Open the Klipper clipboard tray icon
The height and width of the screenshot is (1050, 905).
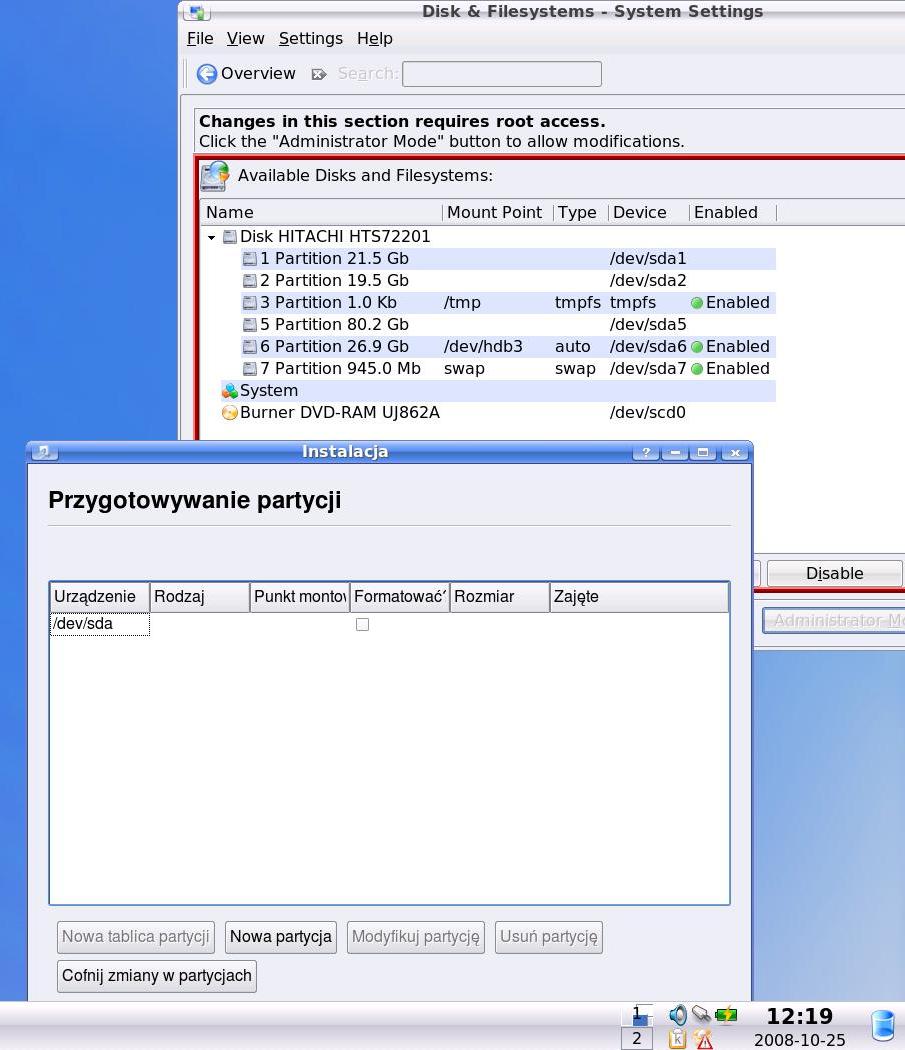tap(677, 1040)
